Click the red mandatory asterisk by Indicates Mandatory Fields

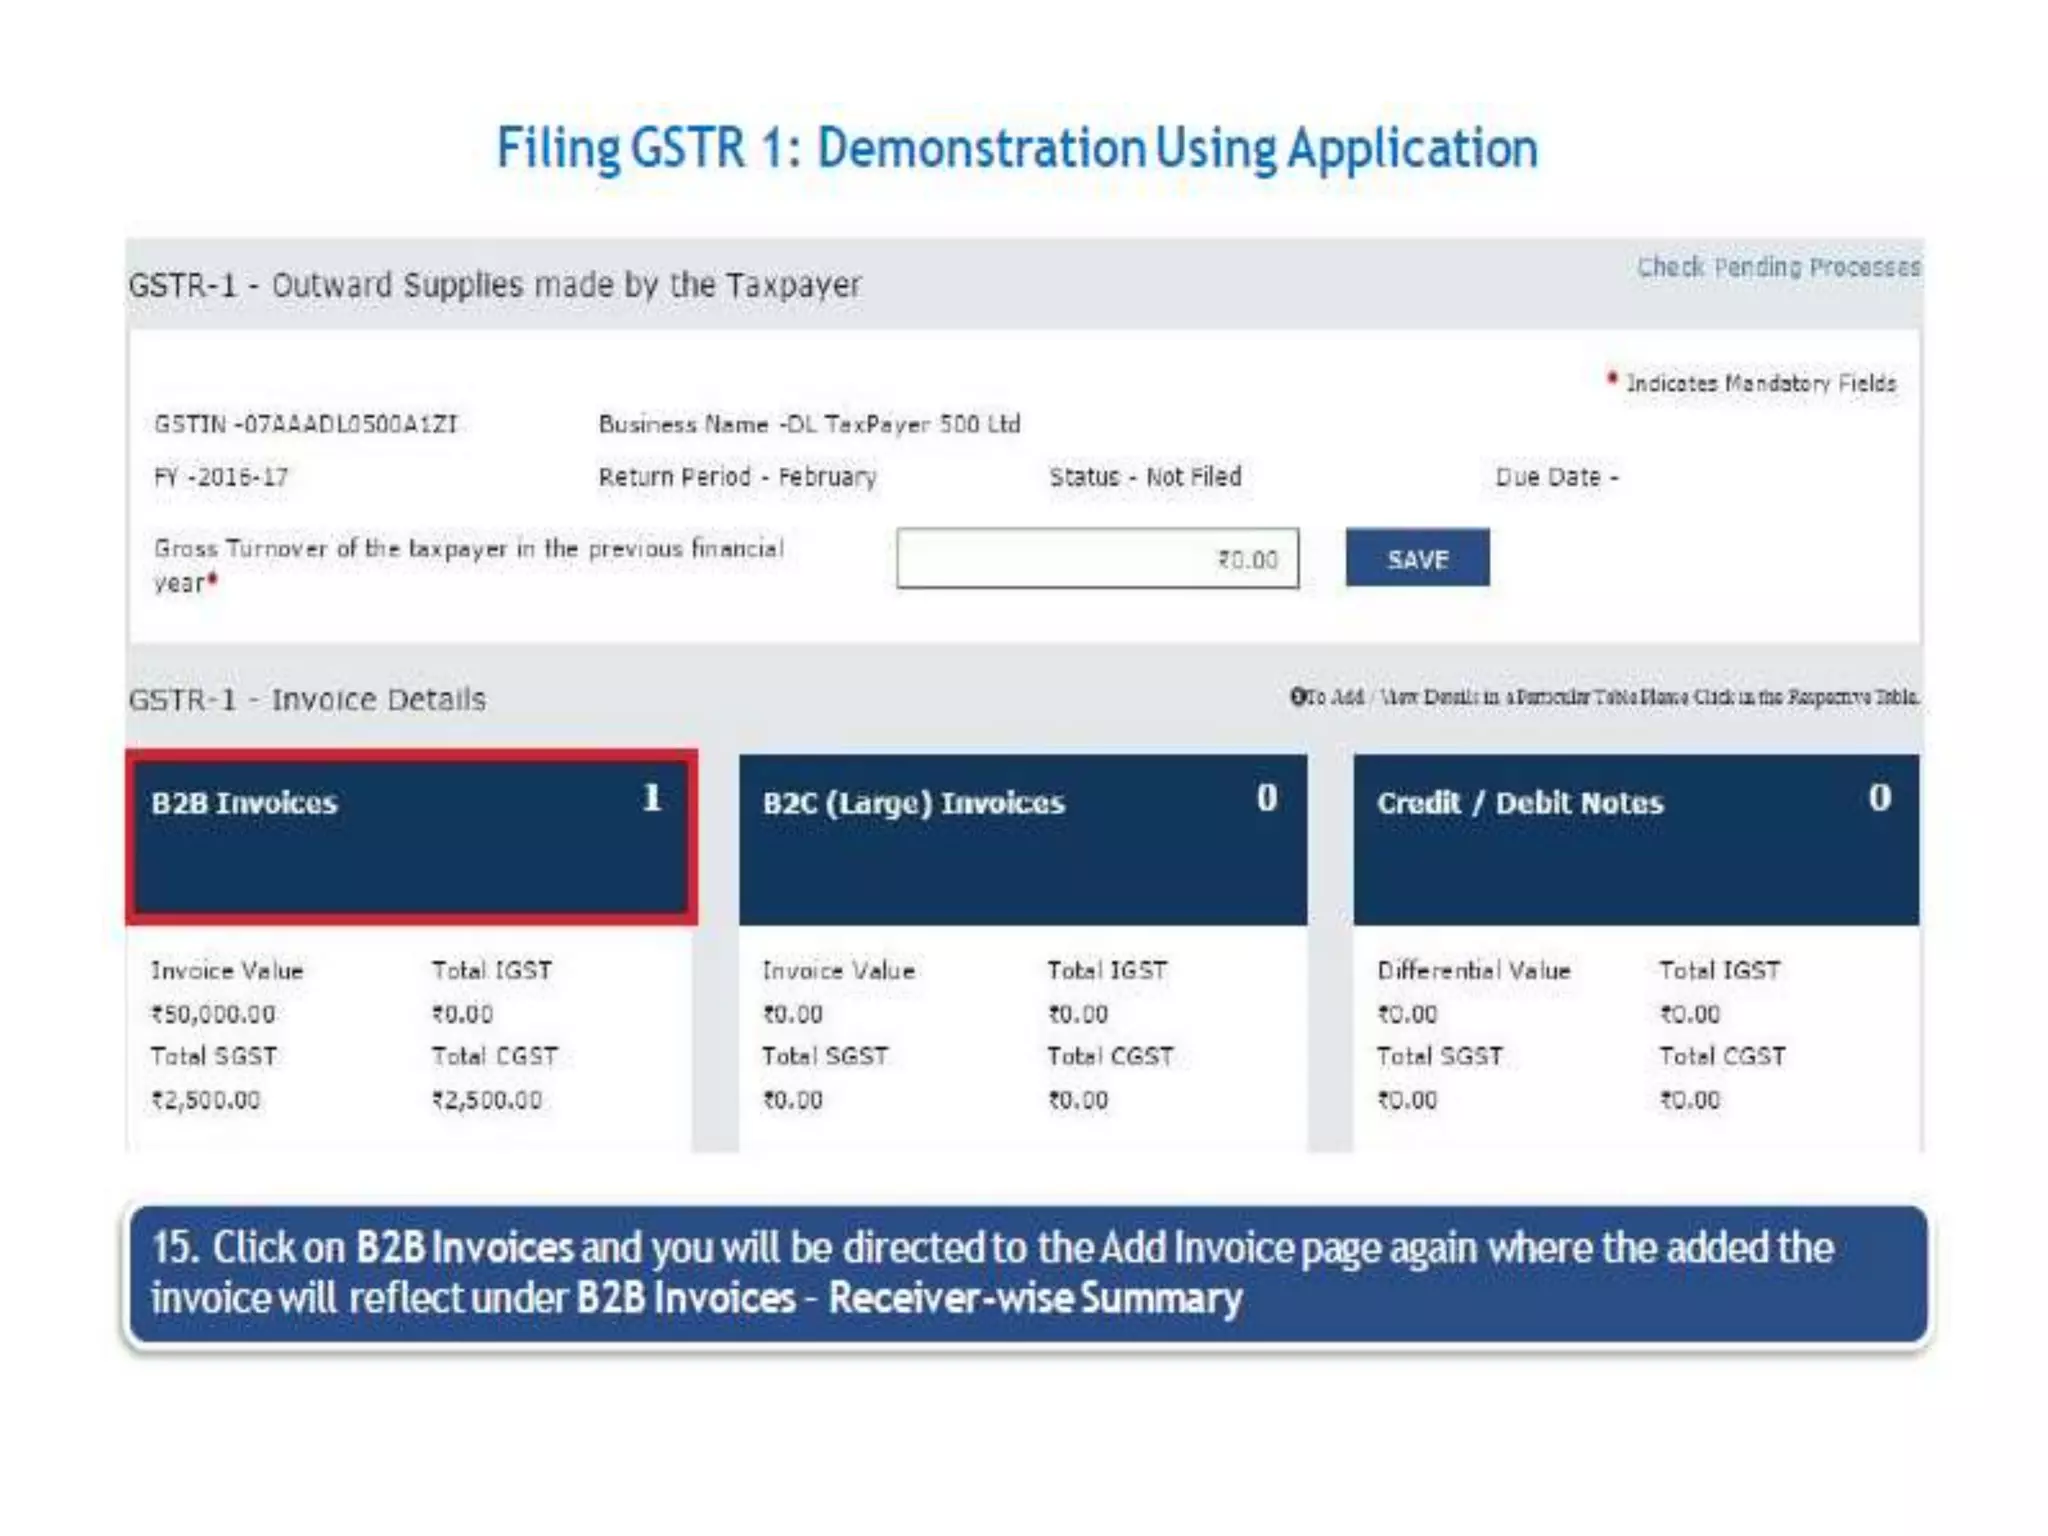[x=1612, y=378]
